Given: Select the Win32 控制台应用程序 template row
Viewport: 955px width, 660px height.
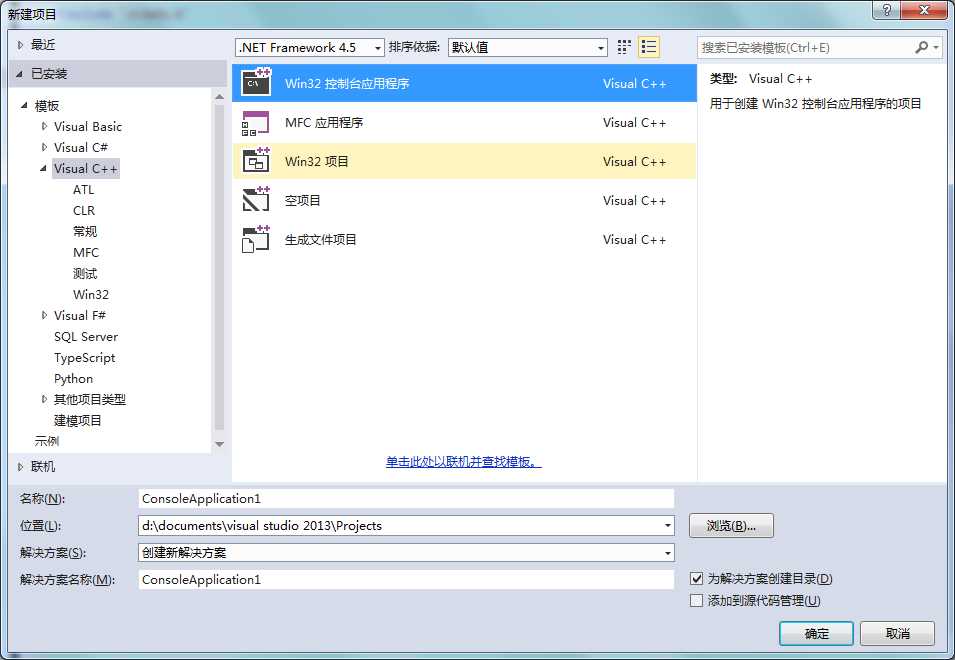Looking at the screenshot, I should click(464, 83).
